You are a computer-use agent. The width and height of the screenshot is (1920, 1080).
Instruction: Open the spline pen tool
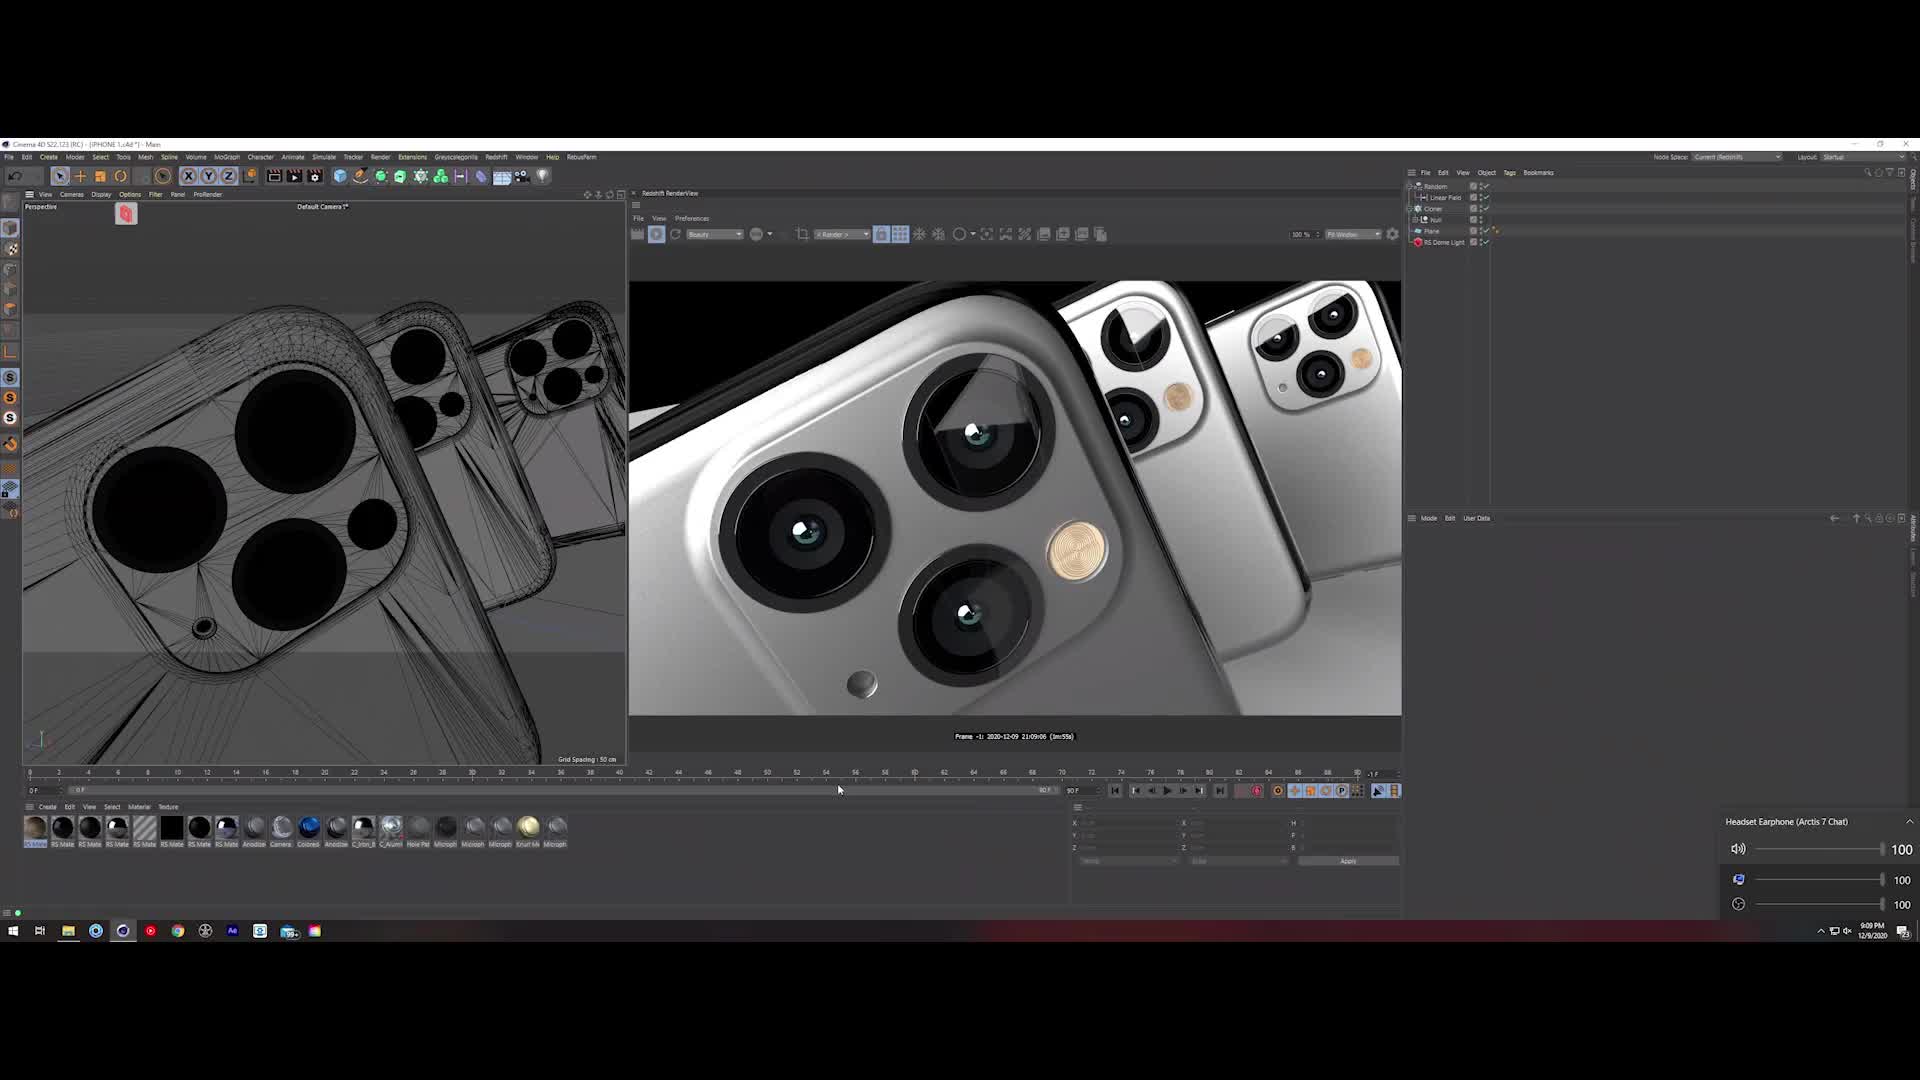pyautogui.click(x=360, y=176)
